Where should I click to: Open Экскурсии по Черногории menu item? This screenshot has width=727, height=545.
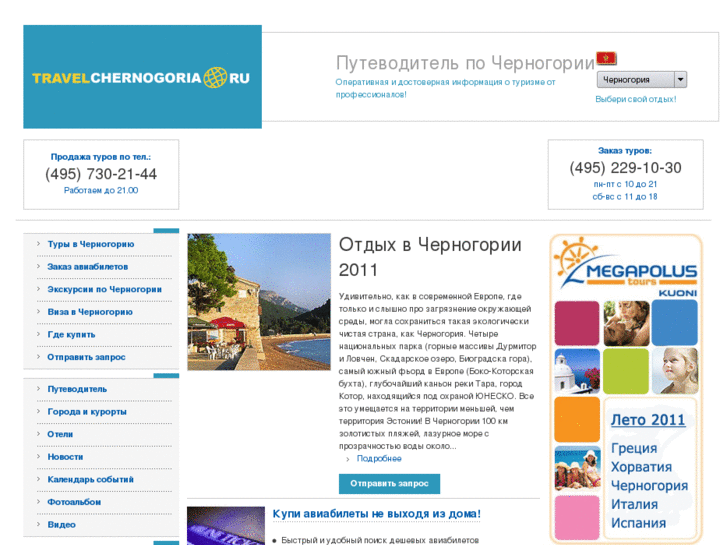(x=105, y=289)
